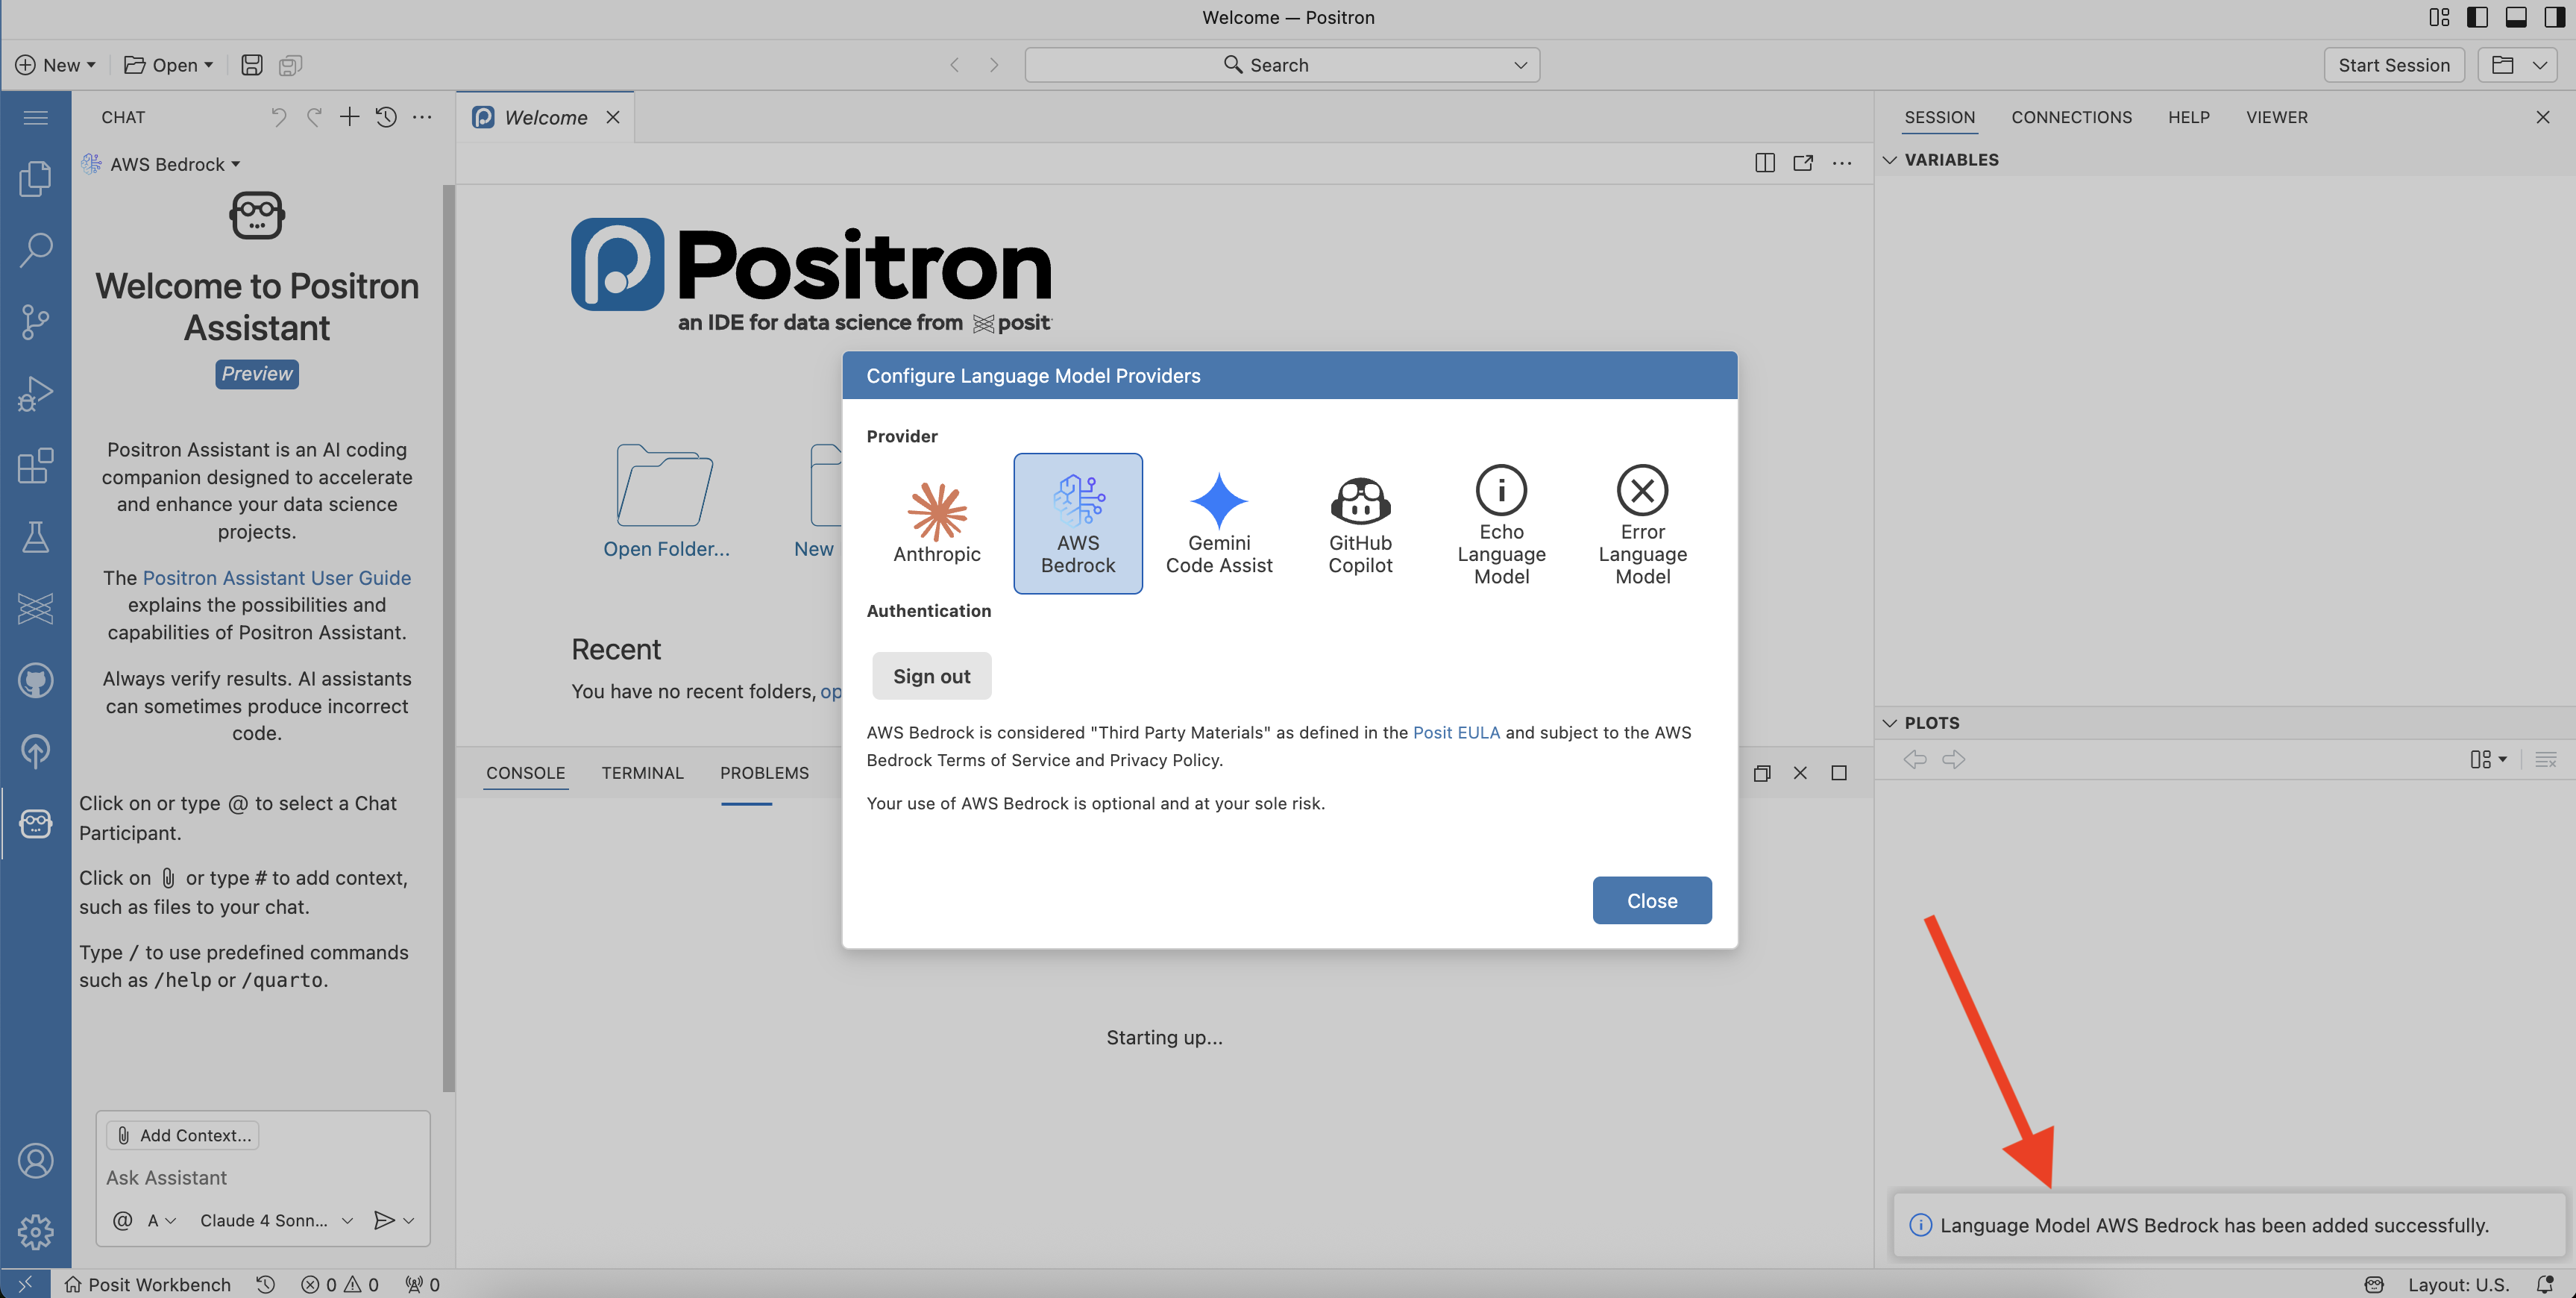Toggle primary side bar layout button
Screen dimensions: 2576x1298
click(2477, 17)
